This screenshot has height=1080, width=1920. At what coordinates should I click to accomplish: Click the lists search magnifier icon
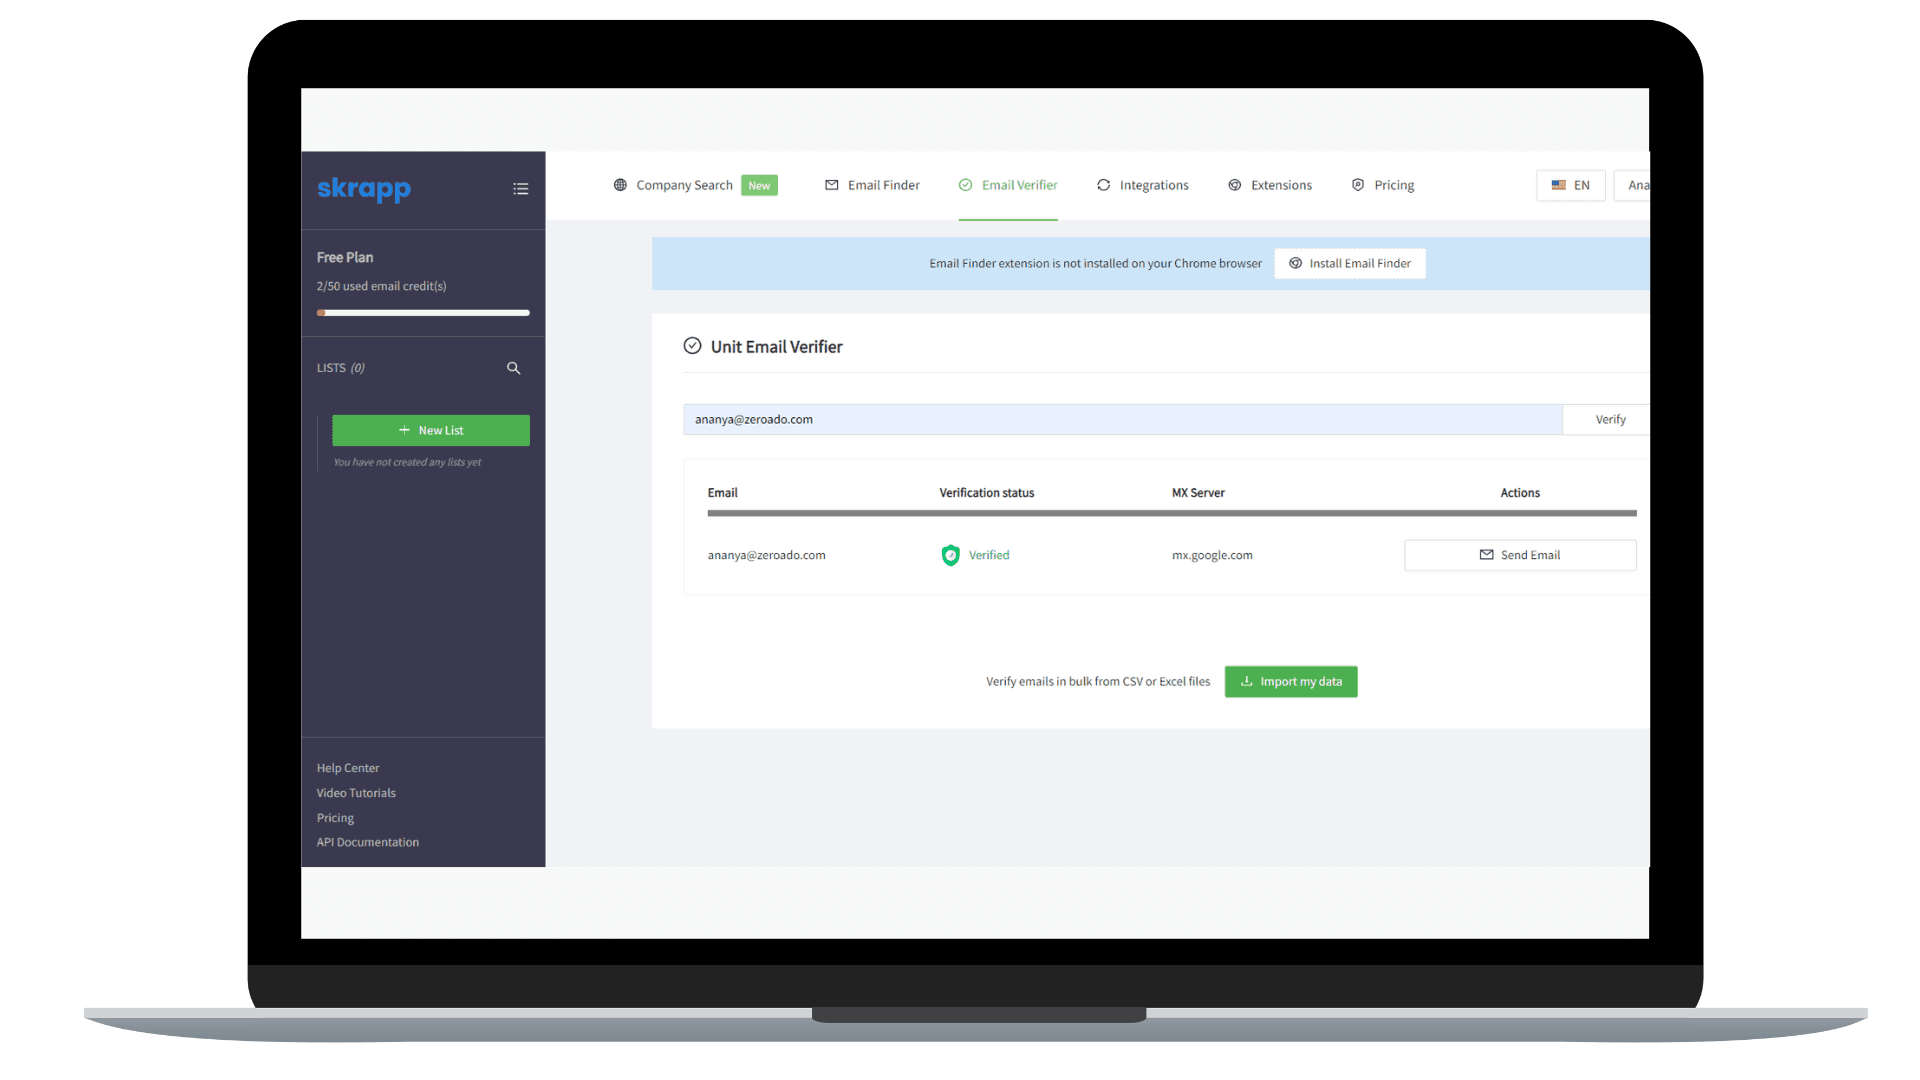pos(513,368)
